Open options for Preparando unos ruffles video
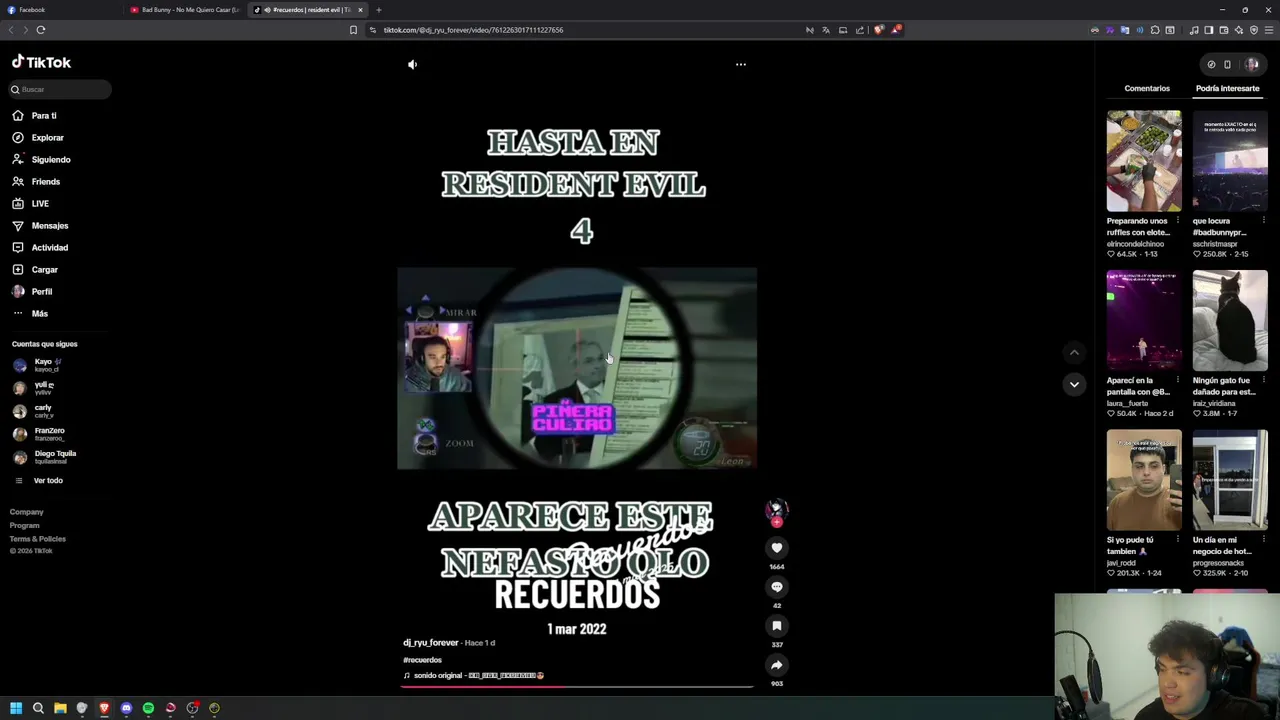Image resolution: width=1280 pixels, height=720 pixels. [1177, 221]
